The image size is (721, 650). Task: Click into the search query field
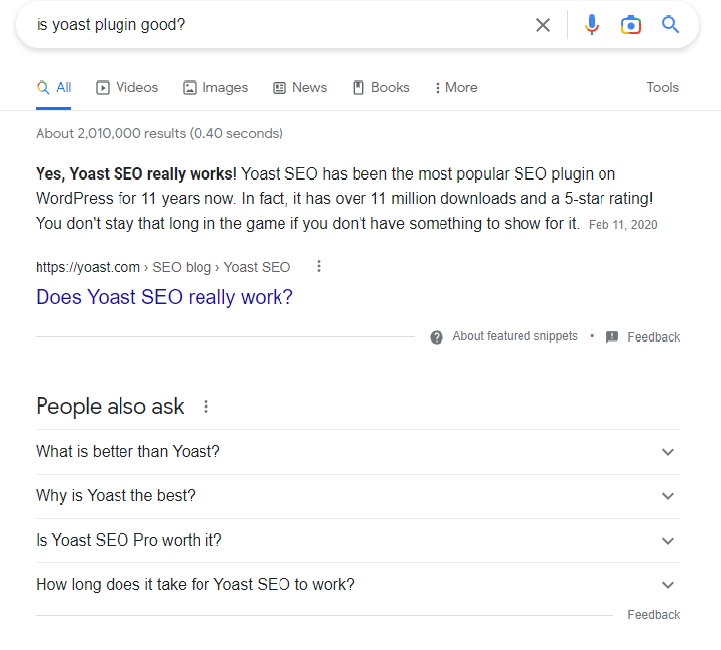click(280, 25)
